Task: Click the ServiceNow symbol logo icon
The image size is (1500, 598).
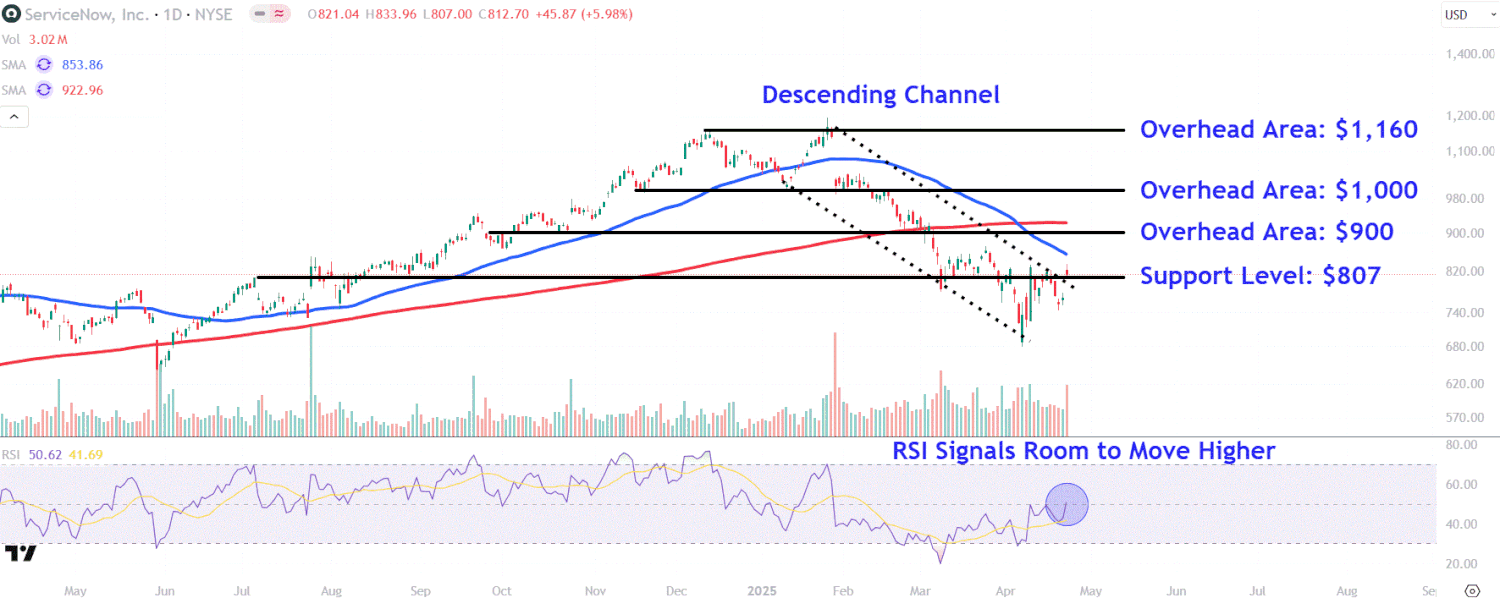Action: (11, 14)
